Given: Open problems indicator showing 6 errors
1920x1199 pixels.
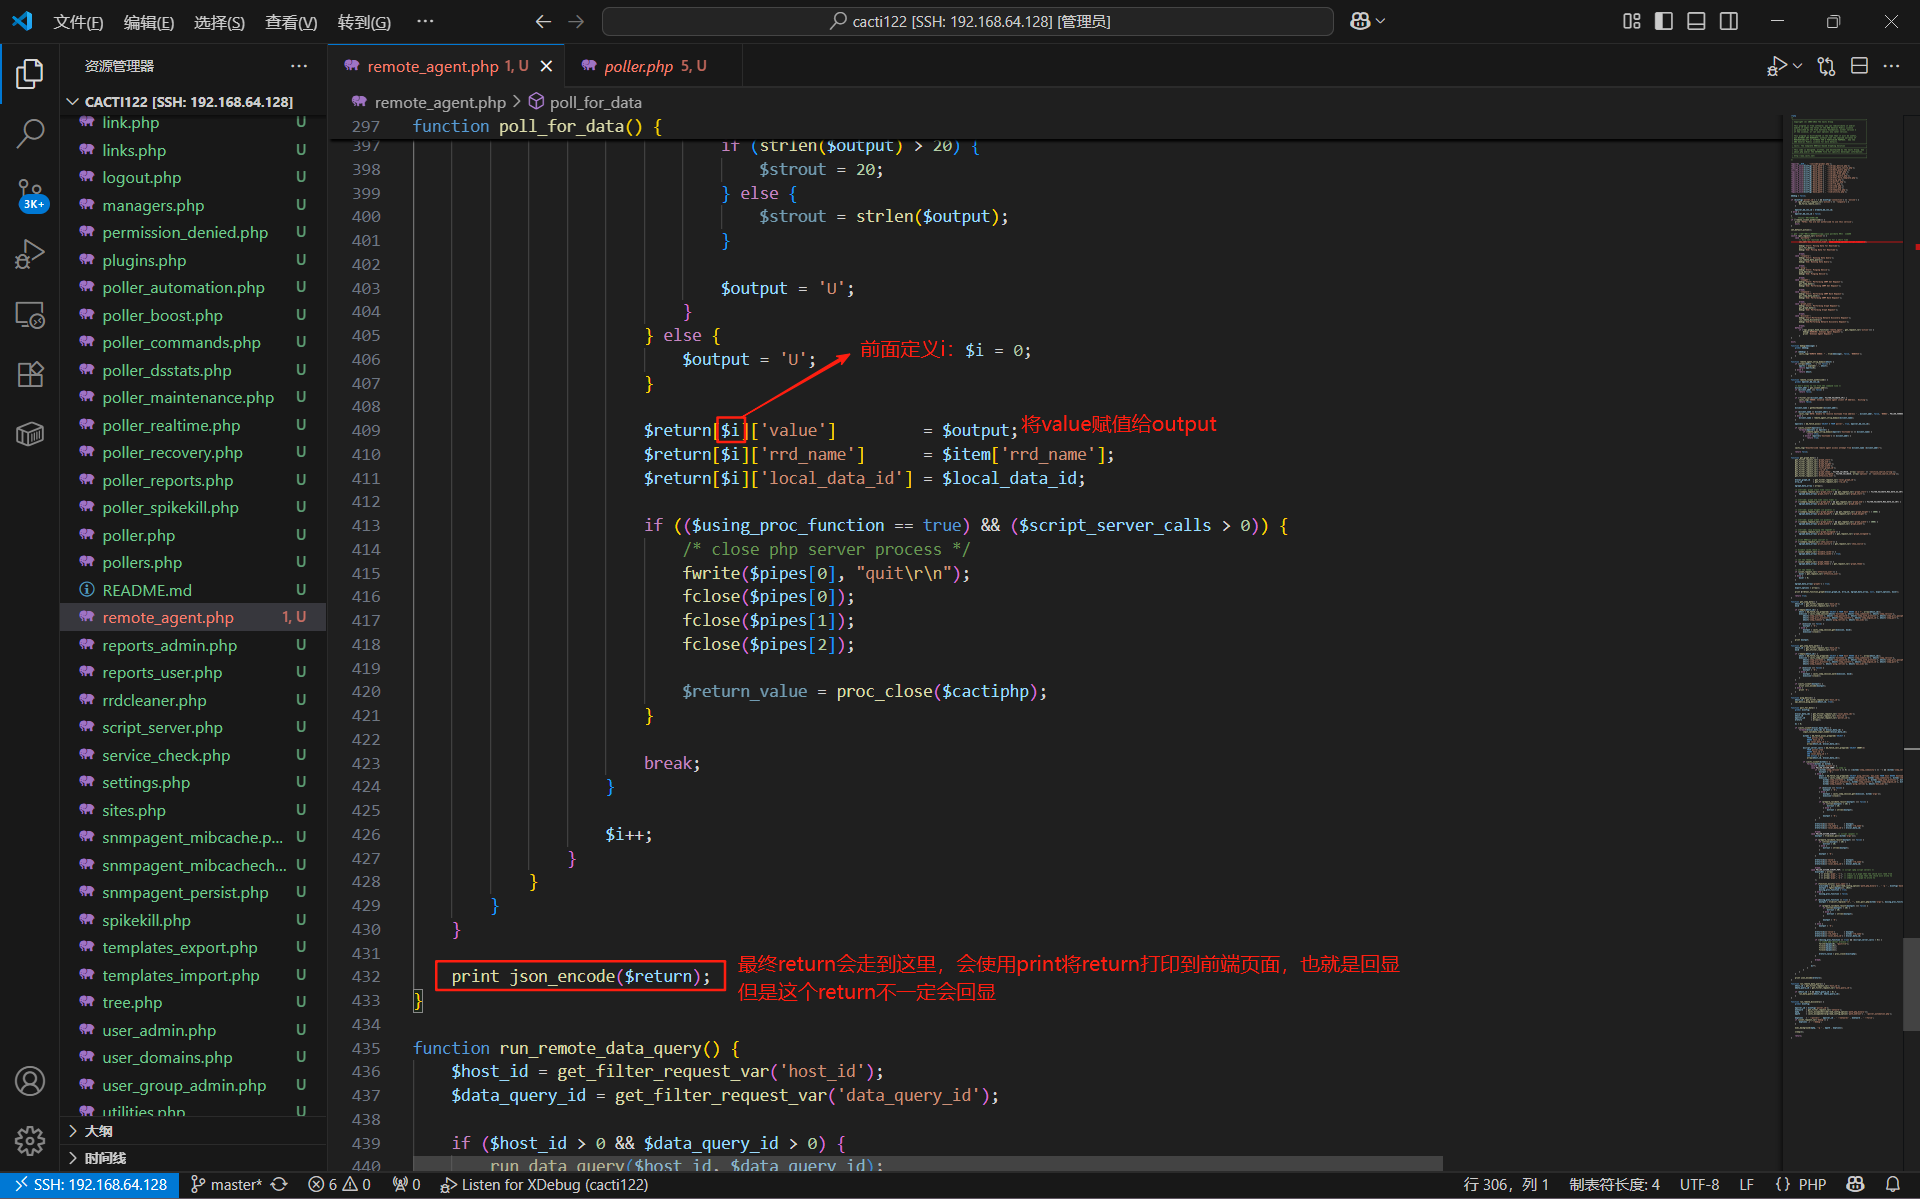Looking at the screenshot, I should tap(340, 1185).
